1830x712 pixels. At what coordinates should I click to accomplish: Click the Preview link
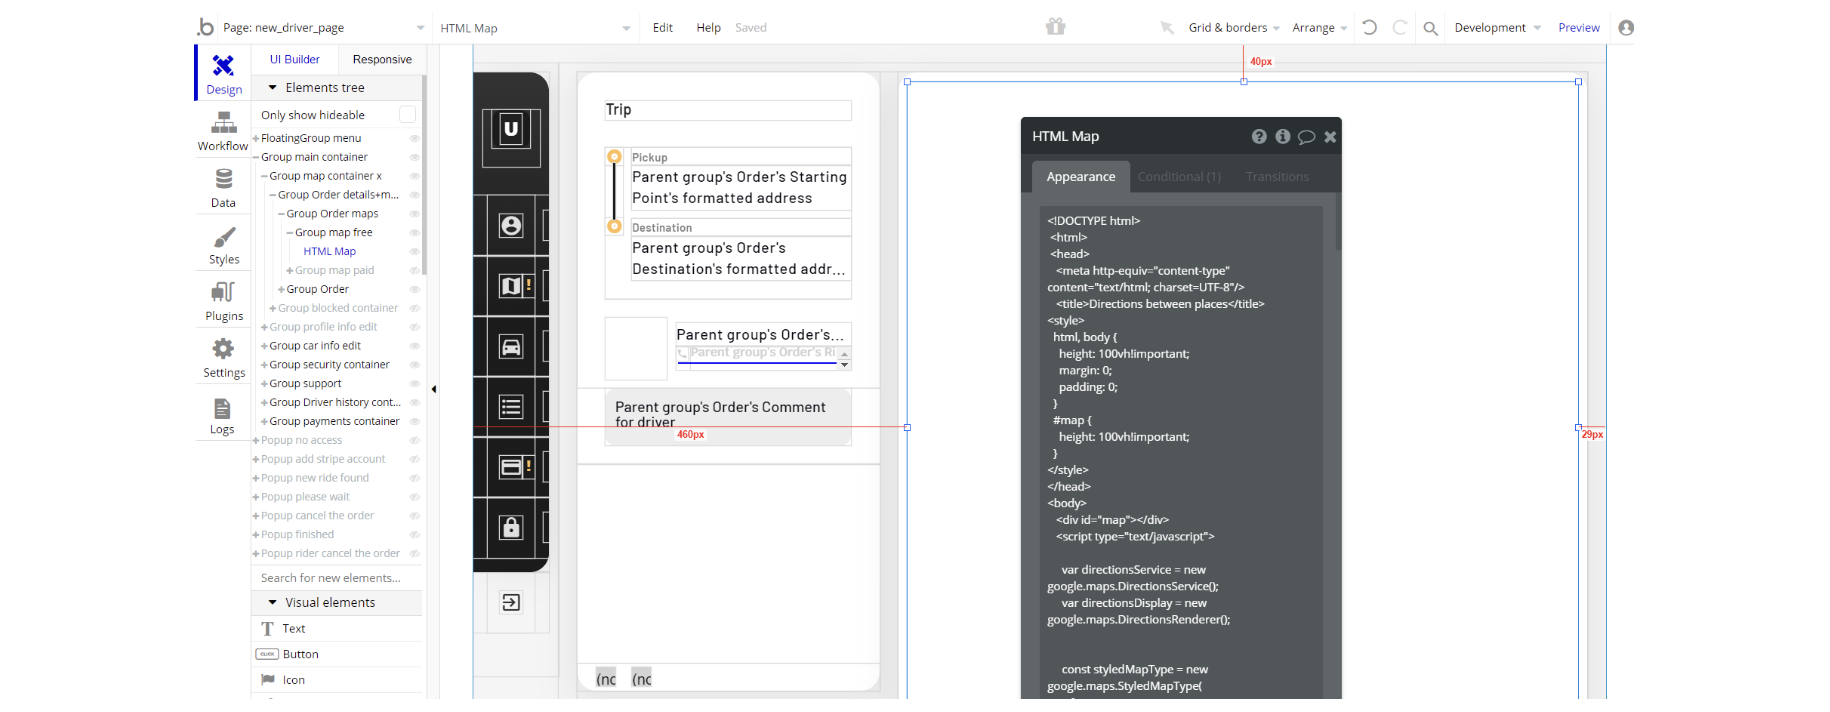pyautogui.click(x=1578, y=28)
